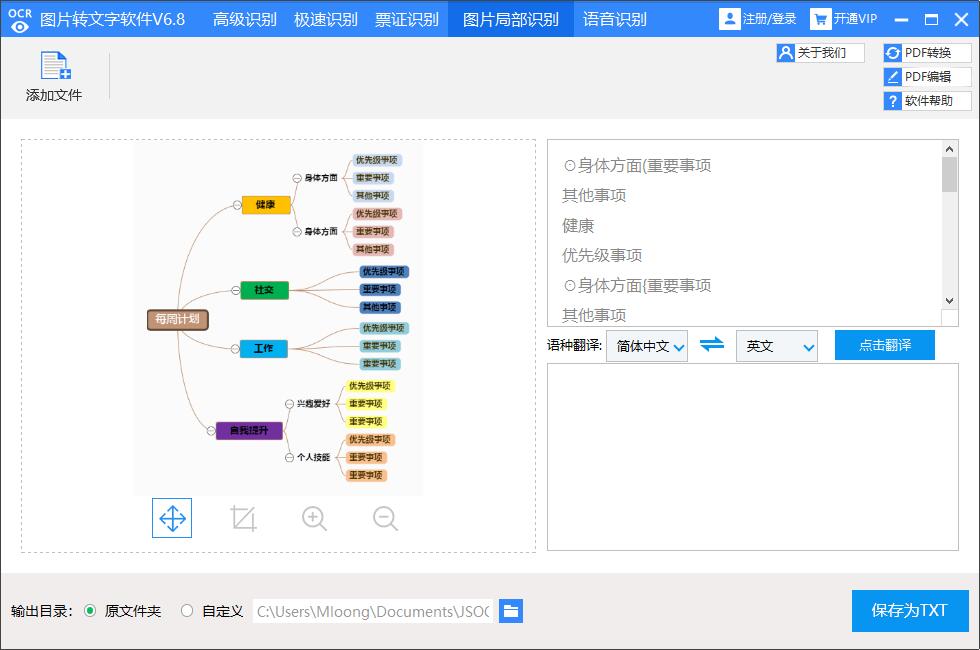Click recognized text line 健康
This screenshot has width=980, height=650.
pos(578,226)
